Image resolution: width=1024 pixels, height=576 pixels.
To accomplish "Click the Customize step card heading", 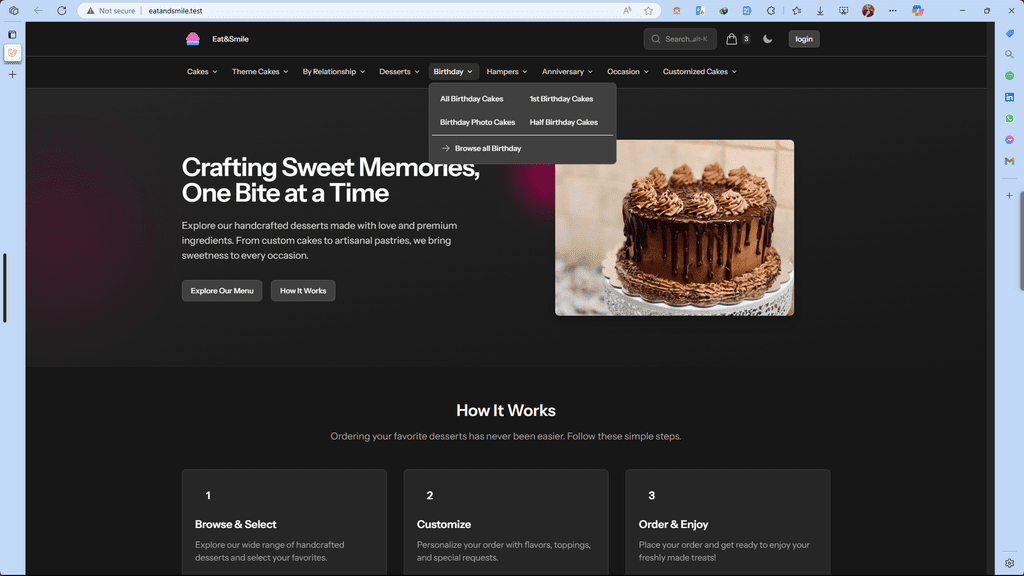I will [443, 524].
